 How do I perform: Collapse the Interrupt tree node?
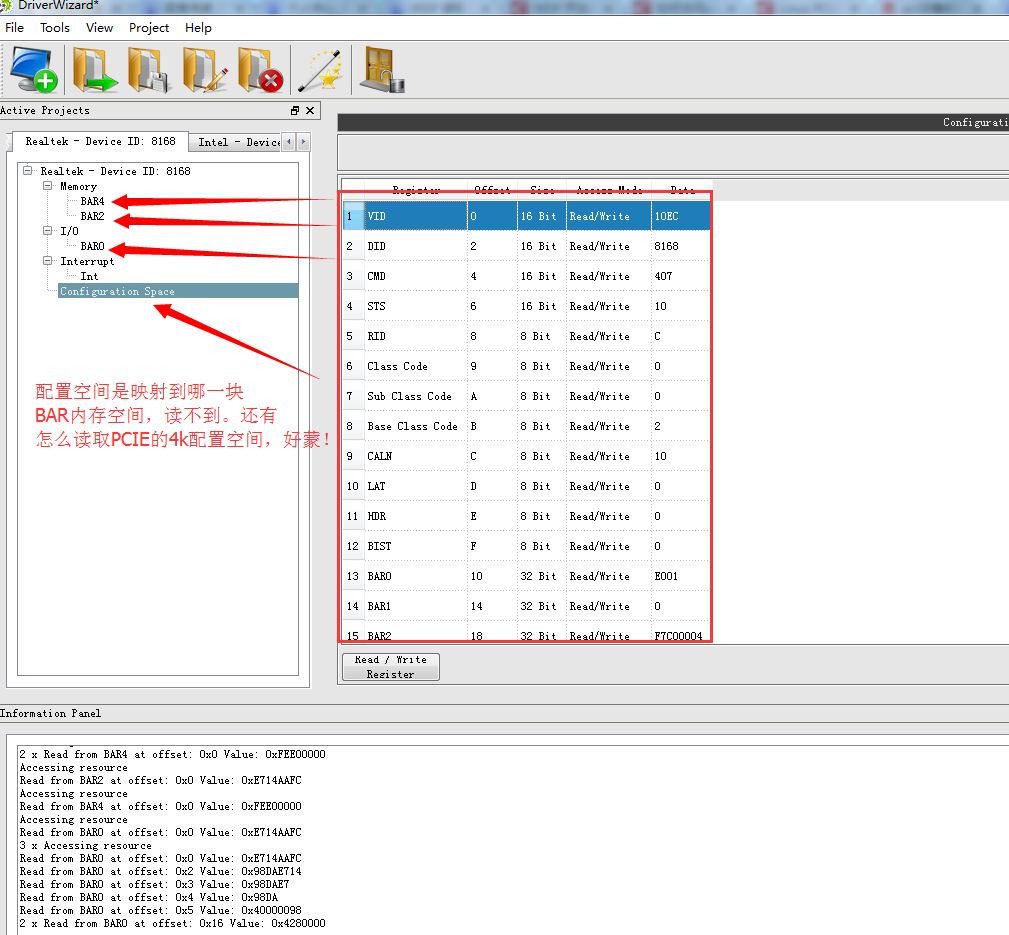tap(48, 261)
